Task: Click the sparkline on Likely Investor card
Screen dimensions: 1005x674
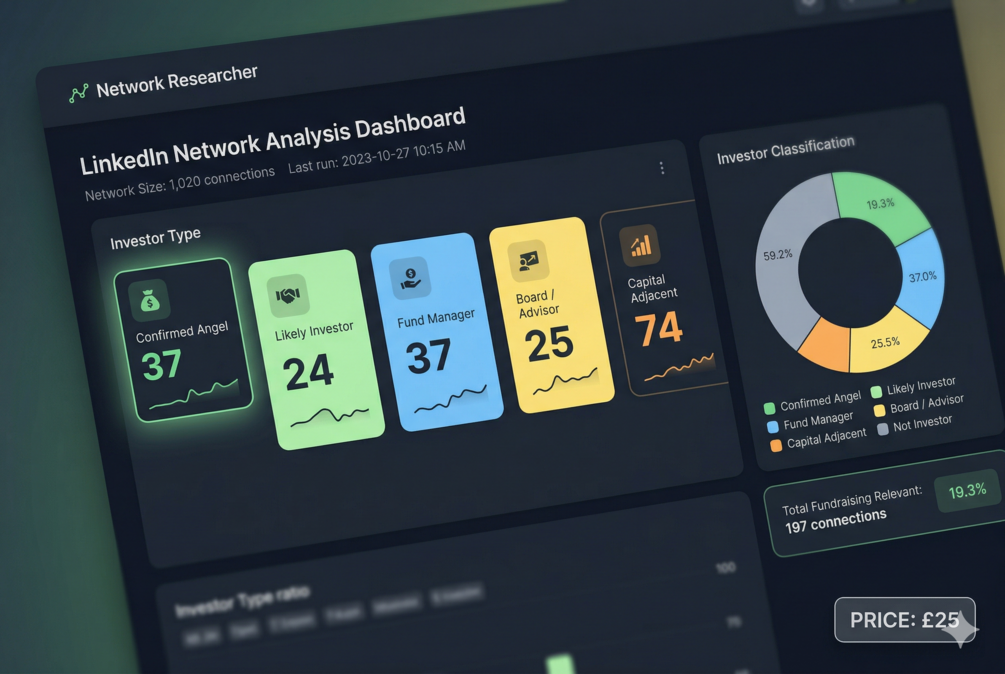Action: click(330, 416)
